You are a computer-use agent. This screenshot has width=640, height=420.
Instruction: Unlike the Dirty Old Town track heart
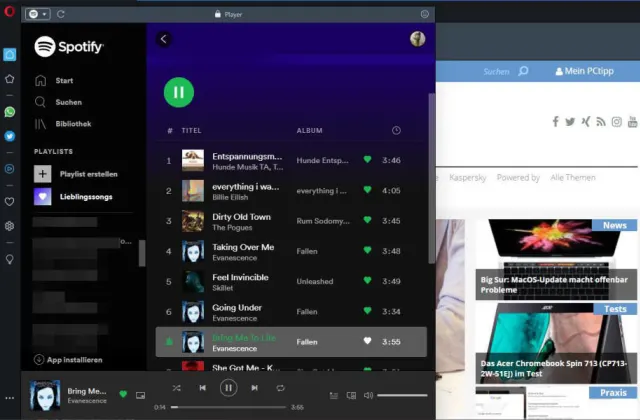point(367,221)
